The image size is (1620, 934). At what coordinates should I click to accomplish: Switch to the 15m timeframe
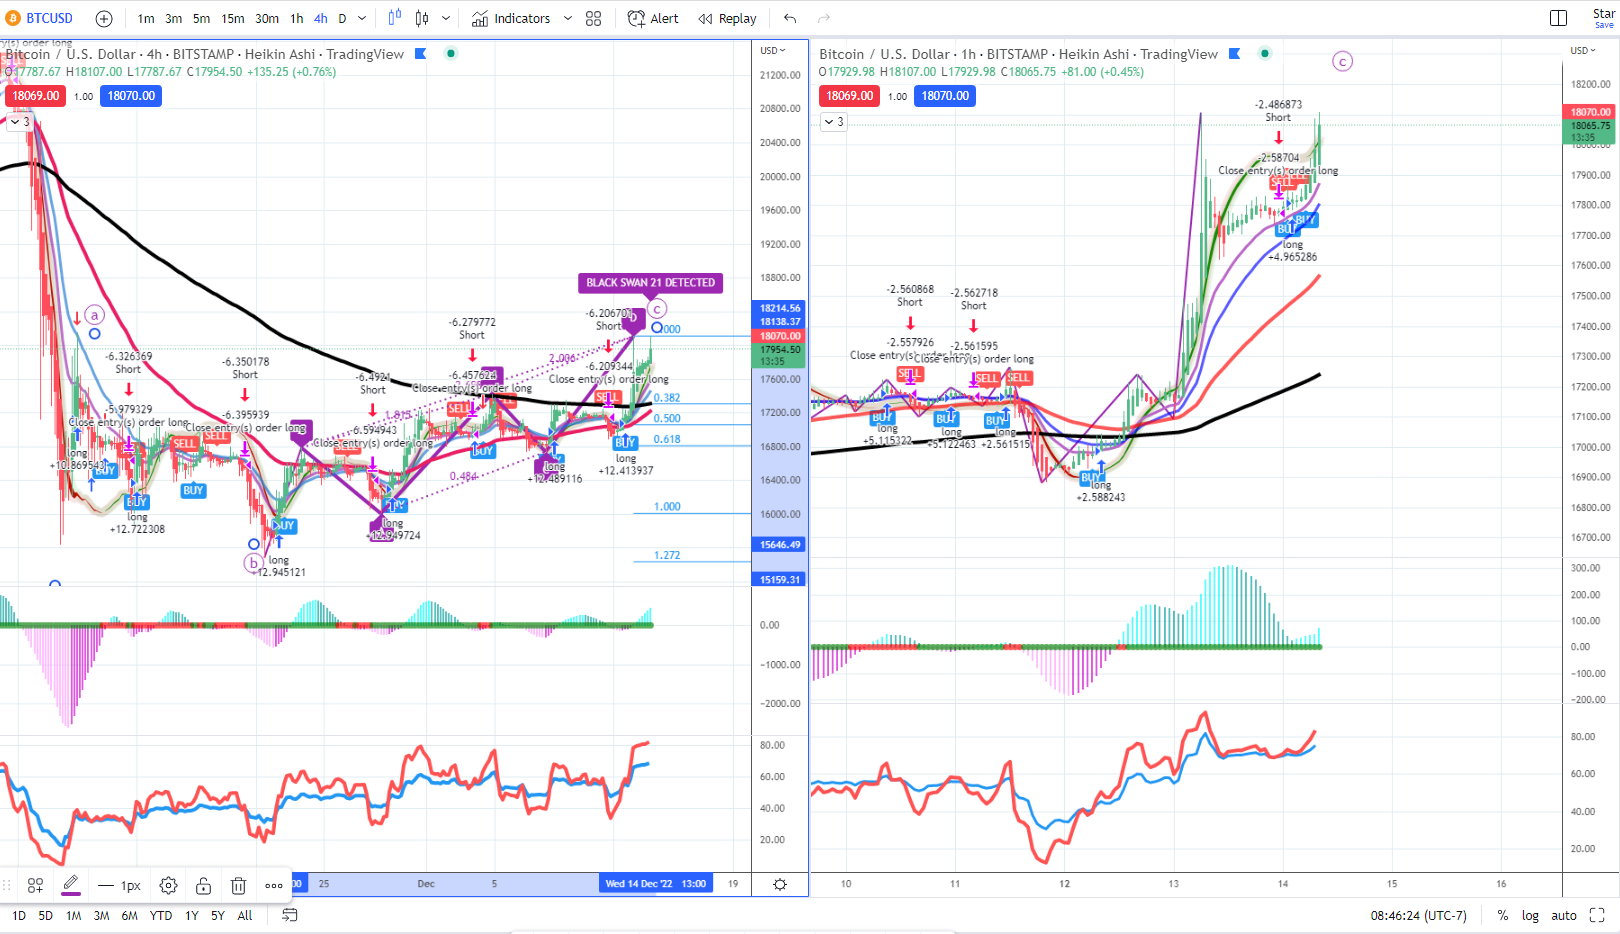point(233,18)
